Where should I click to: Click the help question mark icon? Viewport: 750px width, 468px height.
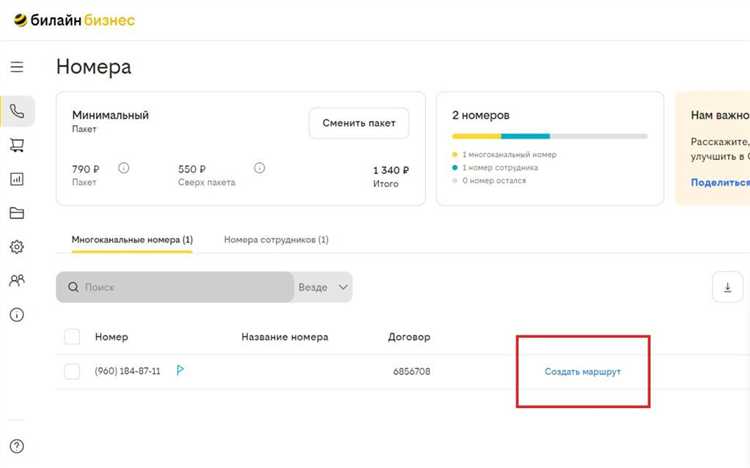click(17, 446)
